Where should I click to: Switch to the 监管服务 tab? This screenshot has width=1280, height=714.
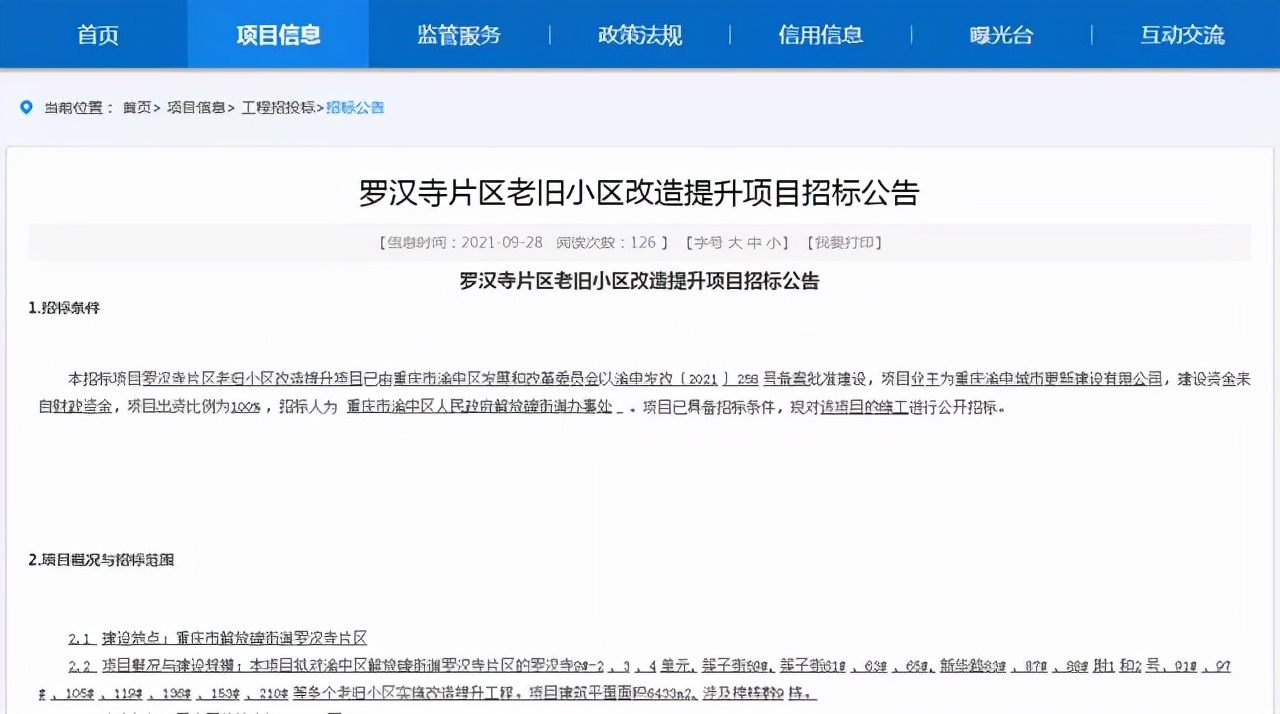tap(457, 34)
